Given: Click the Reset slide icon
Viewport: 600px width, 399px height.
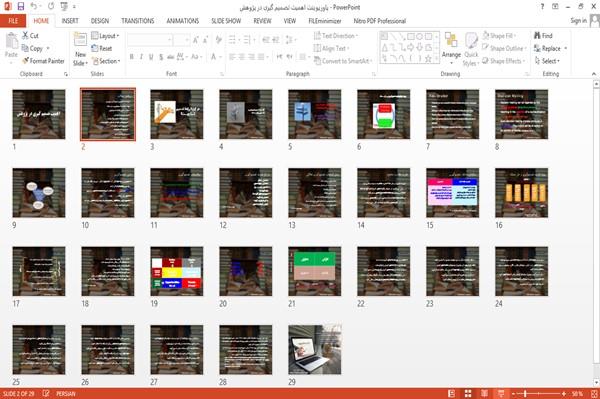Looking at the screenshot, I should (x=95, y=48).
